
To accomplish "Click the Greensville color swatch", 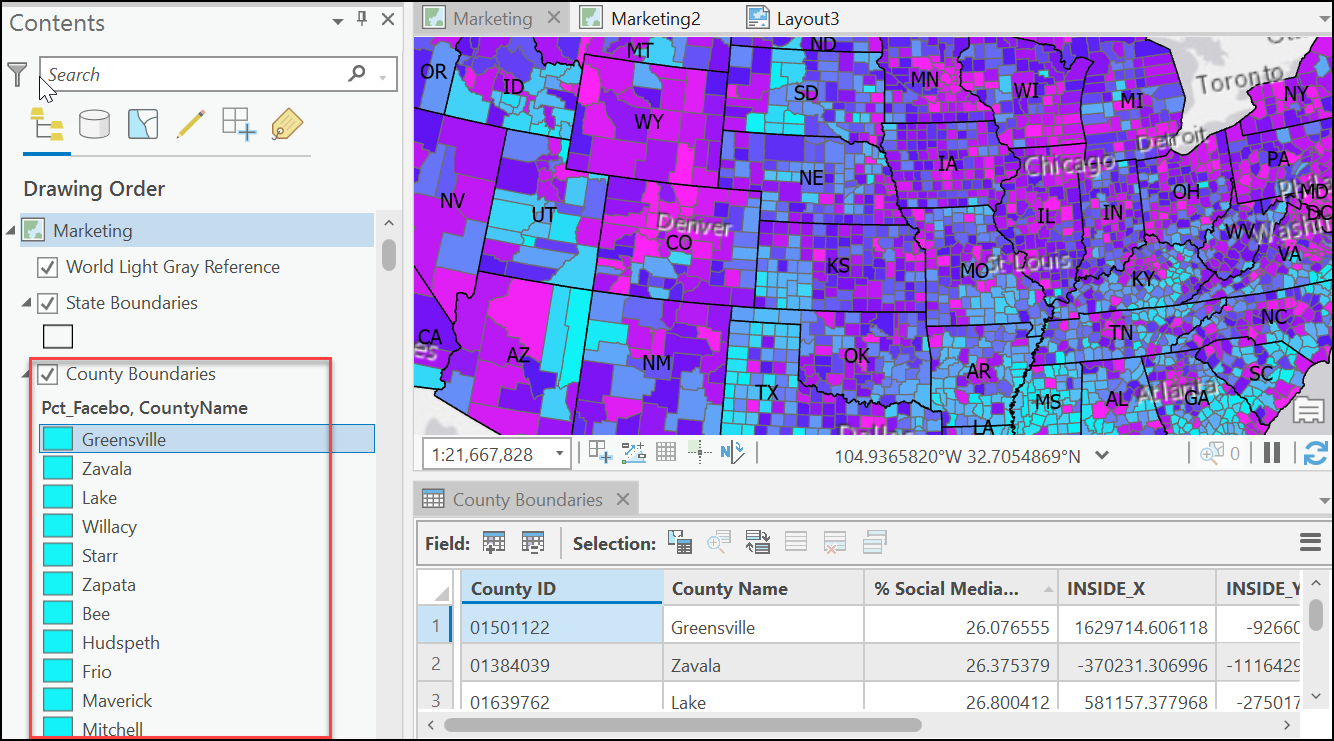I will click(x=58, y=439).
